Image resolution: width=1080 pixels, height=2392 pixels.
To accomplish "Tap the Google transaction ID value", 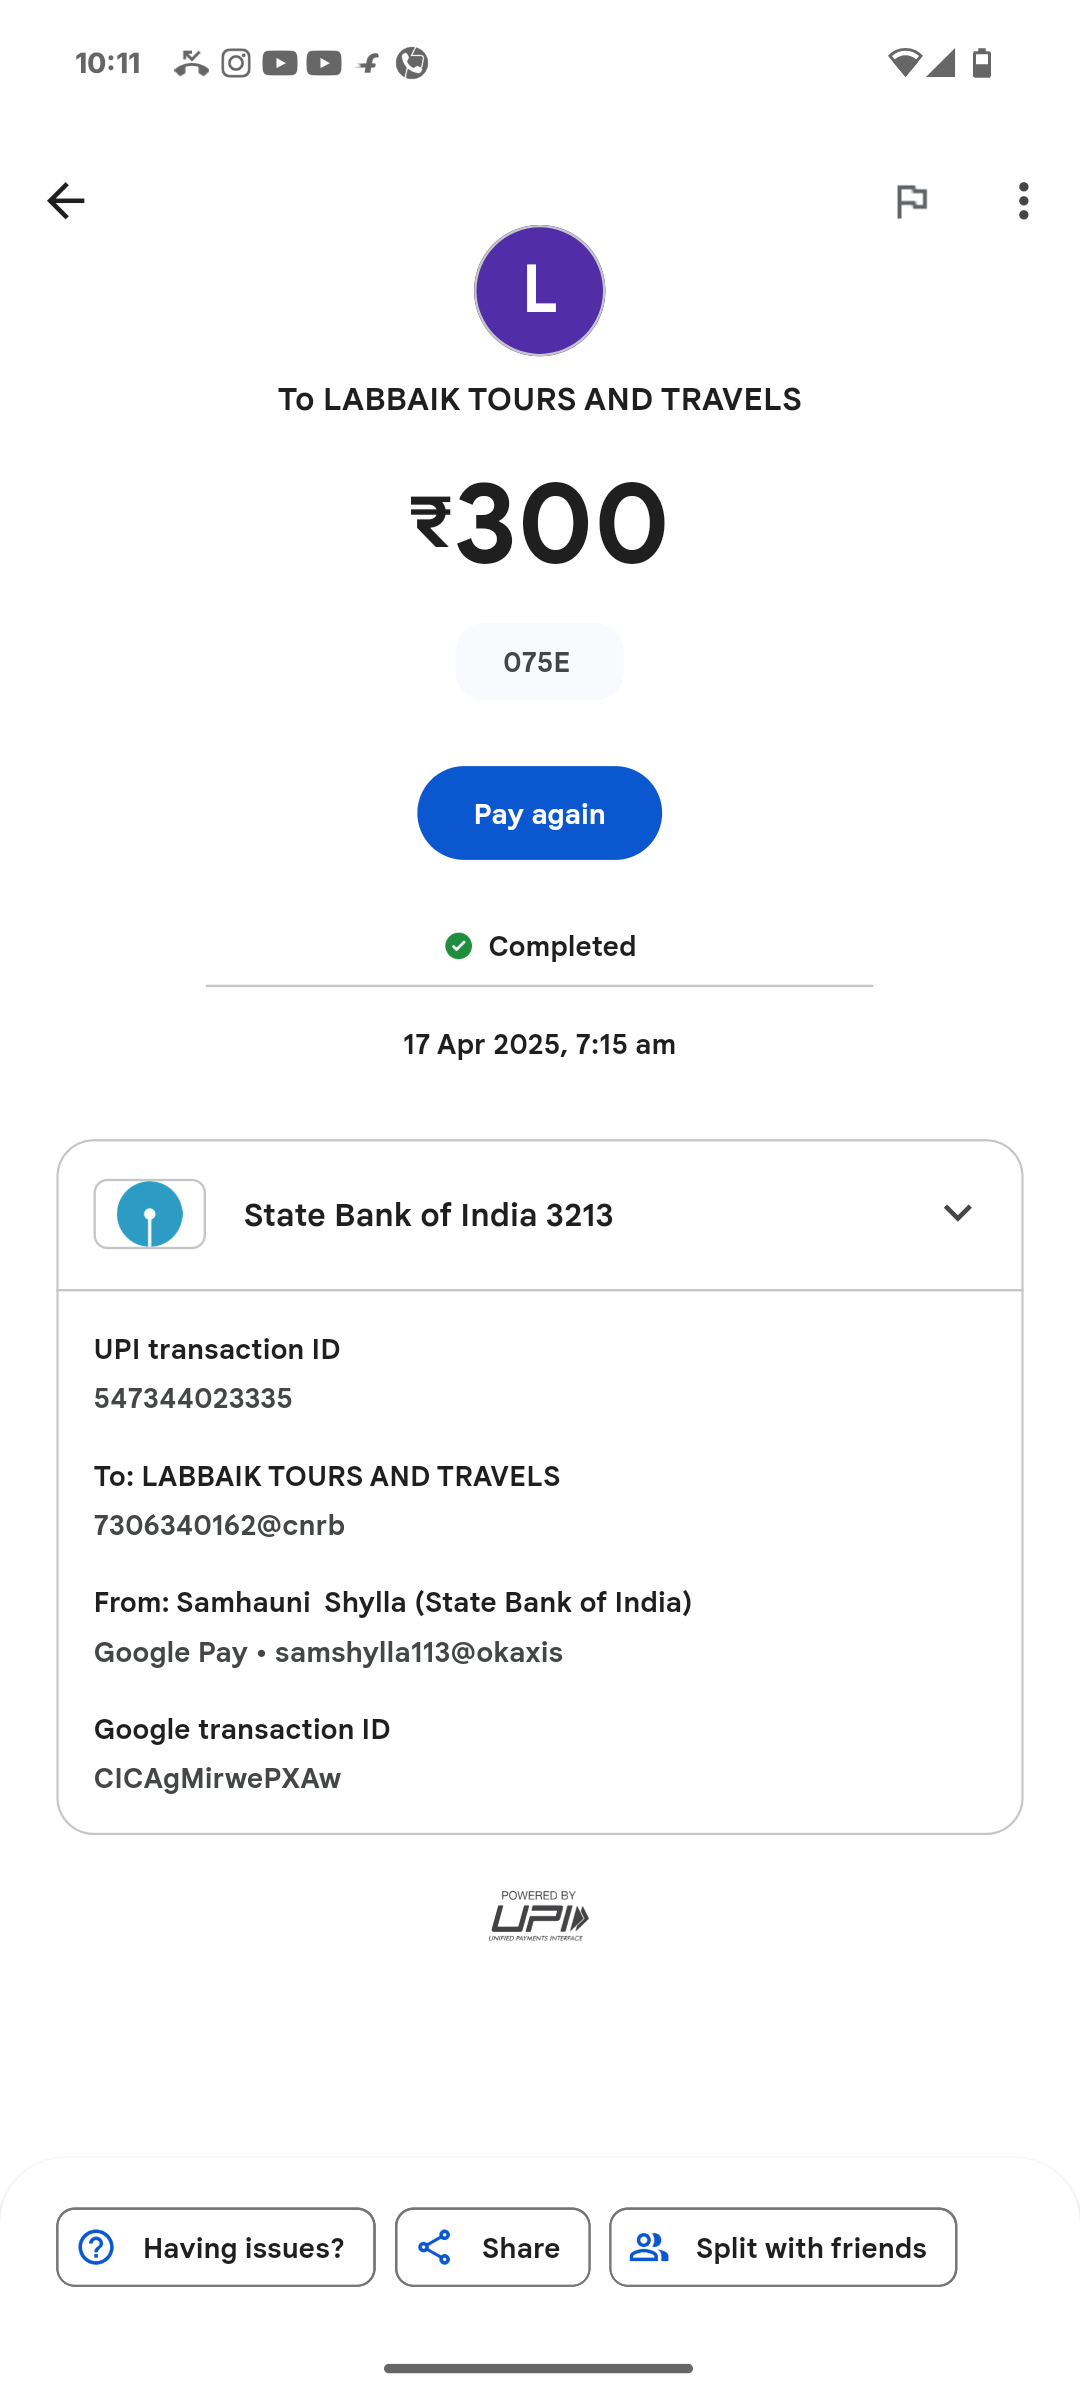I will pos(217,1778).
